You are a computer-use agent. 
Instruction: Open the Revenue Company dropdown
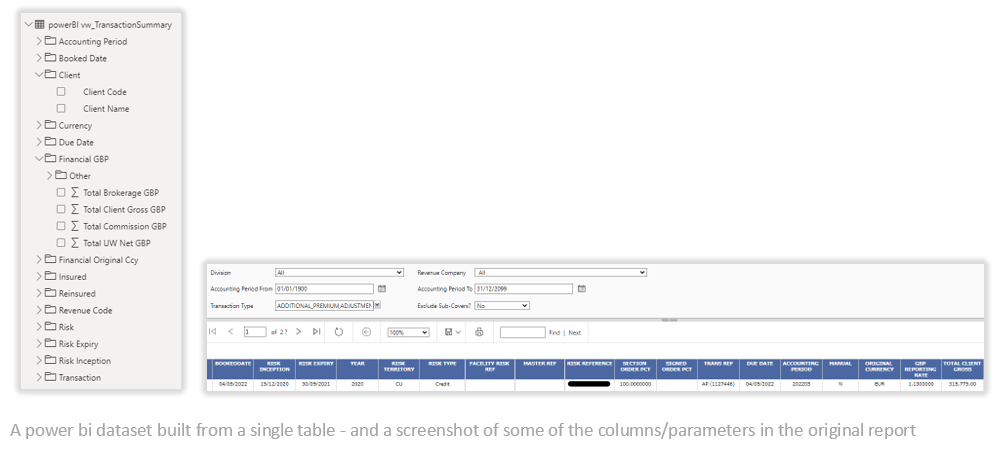[x=561, y=272]
